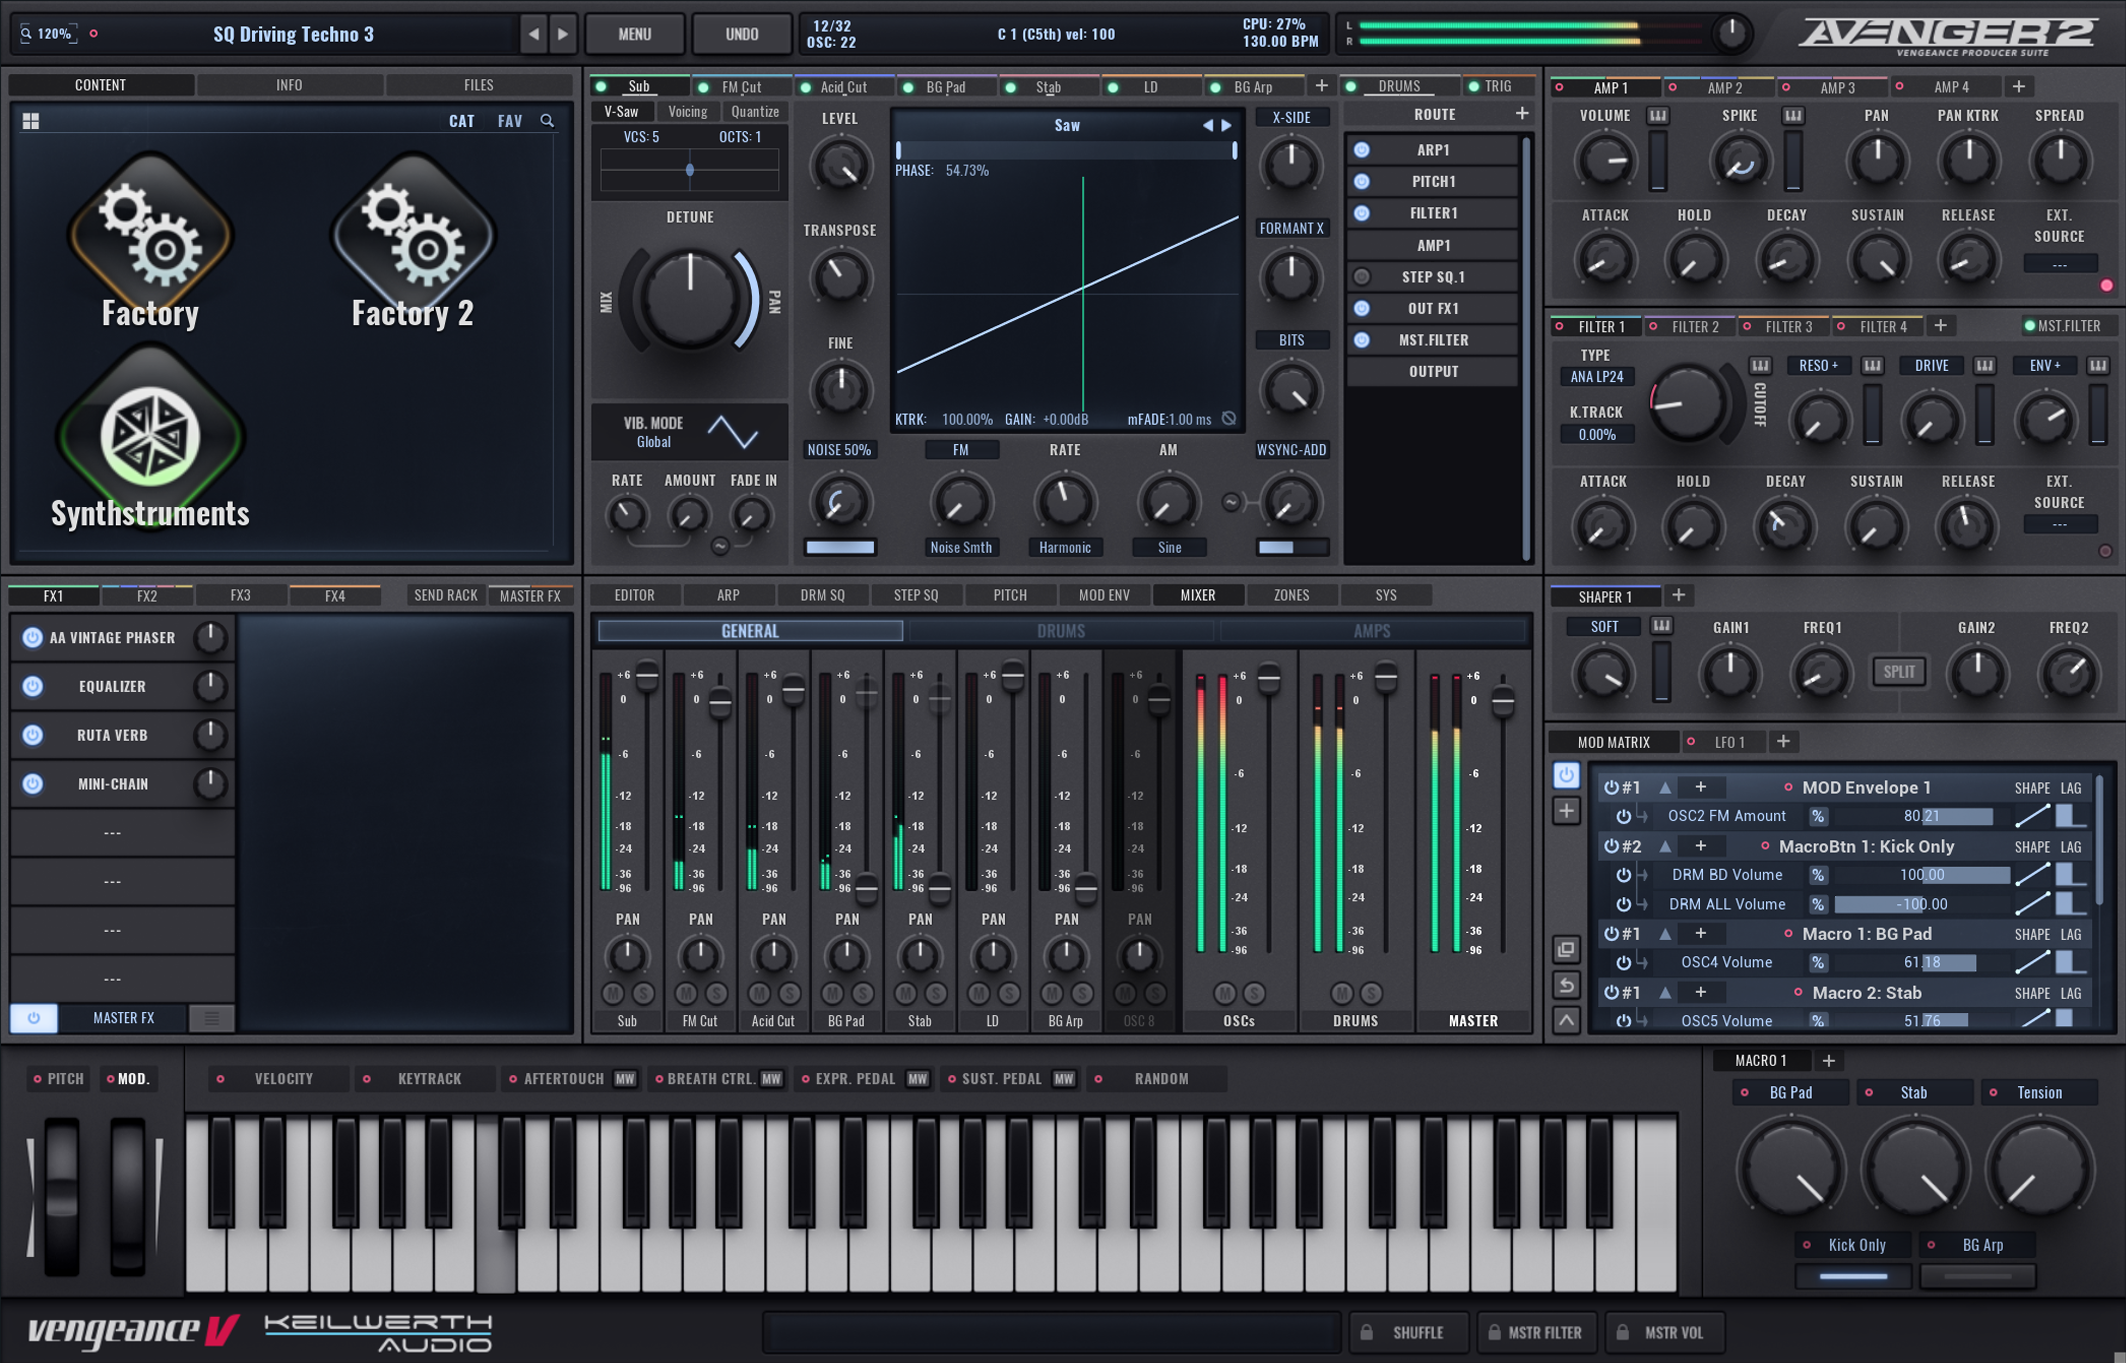Toggle AA Vintage Phaser effect power
Image resolution: width=2126 pixels, height=1363 pixels.
click(32, 638)
